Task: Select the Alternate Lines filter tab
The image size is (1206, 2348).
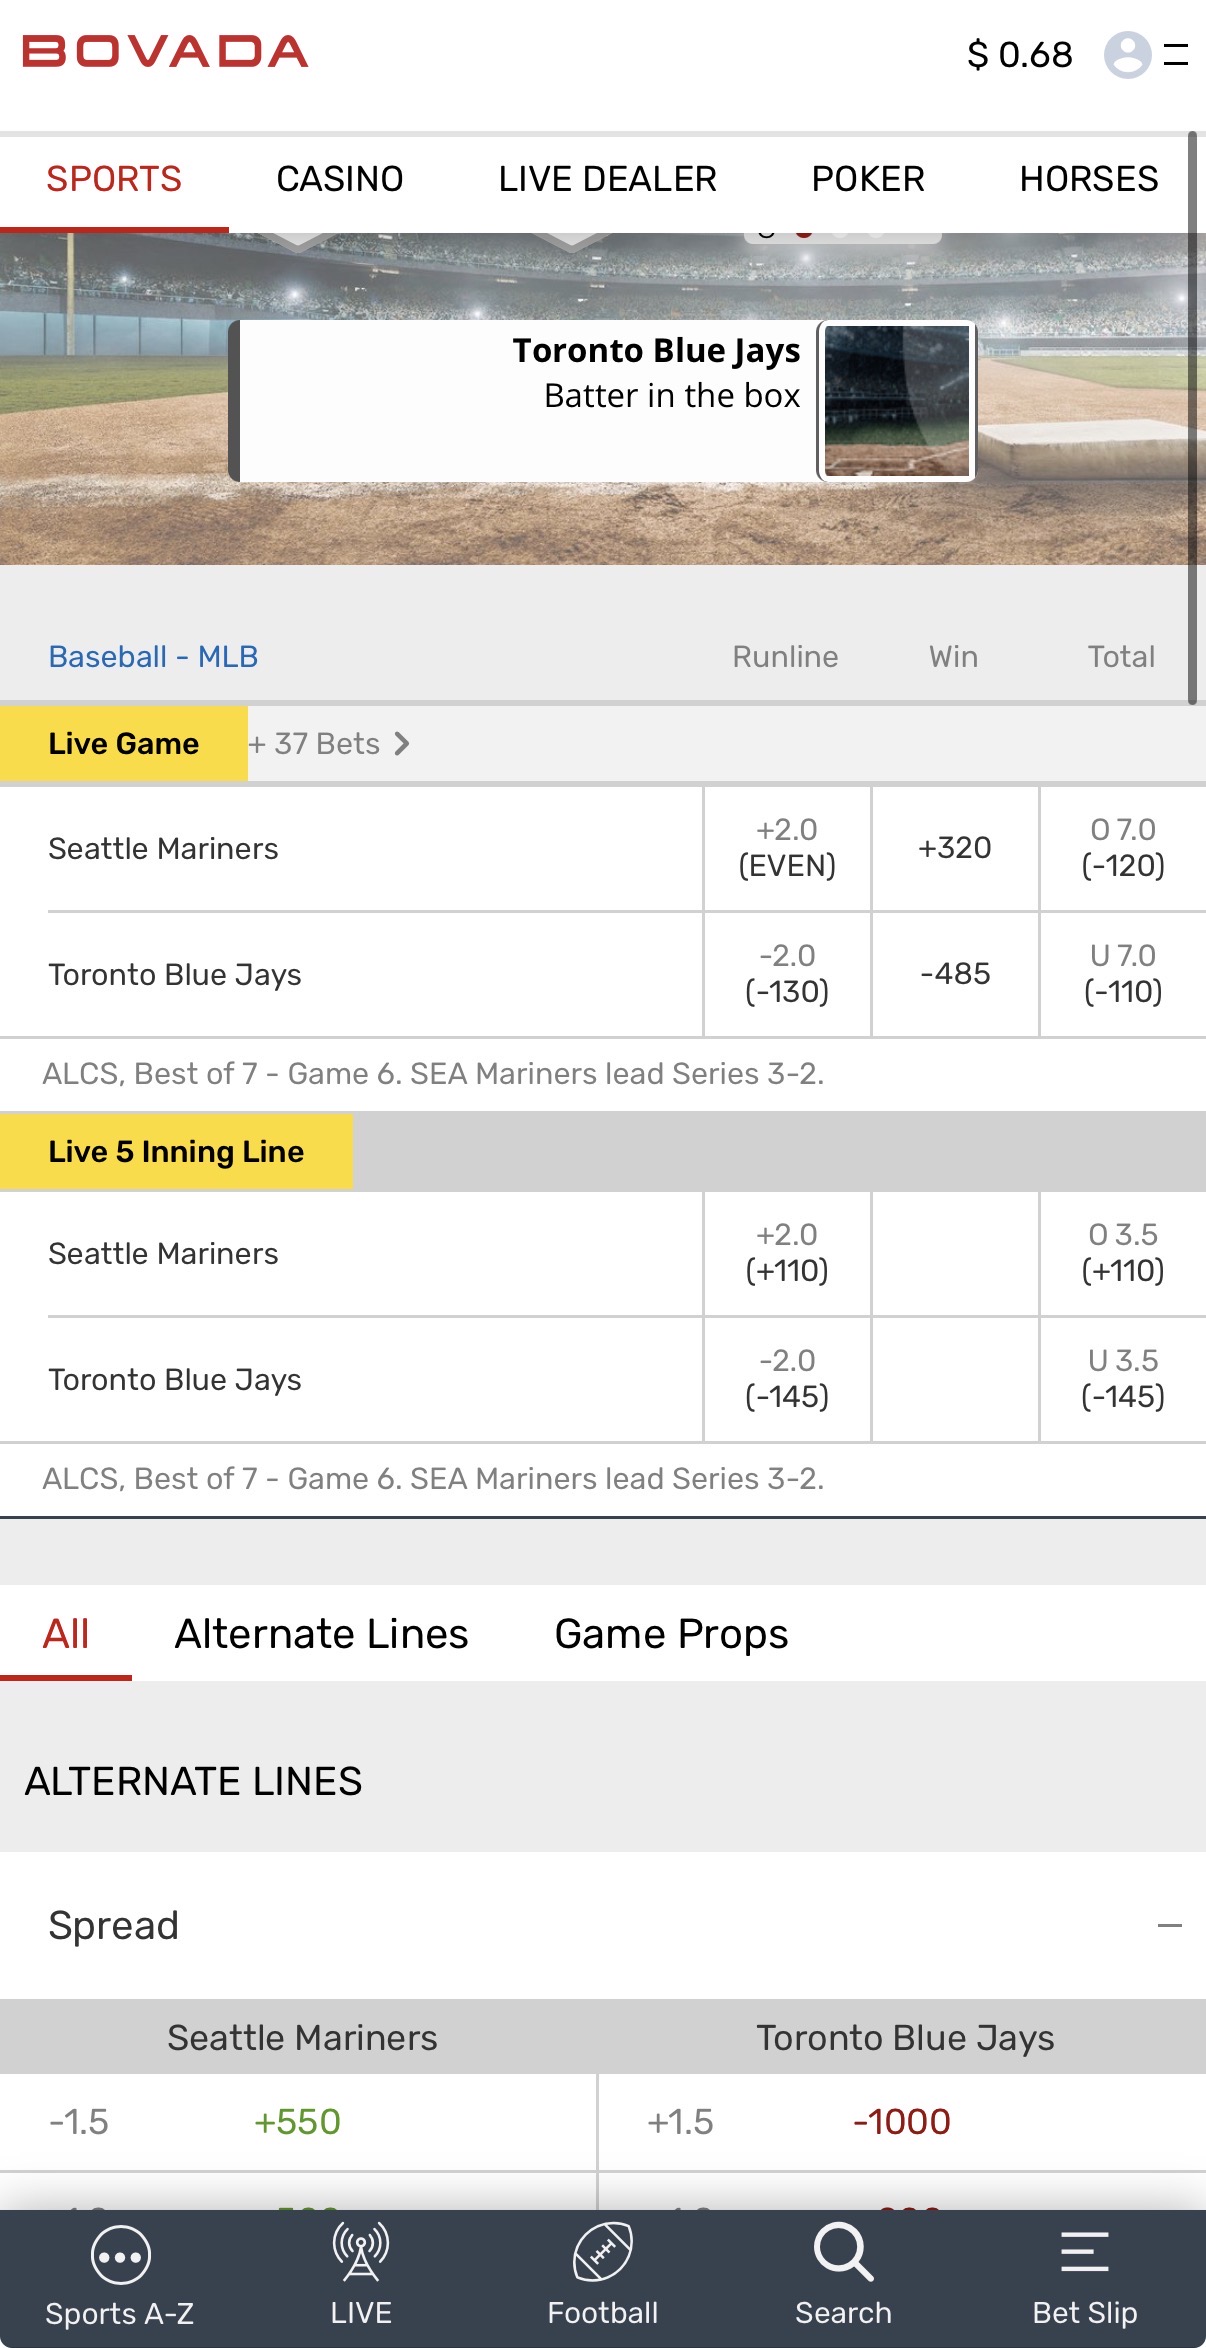Action: click(321, 1634)
